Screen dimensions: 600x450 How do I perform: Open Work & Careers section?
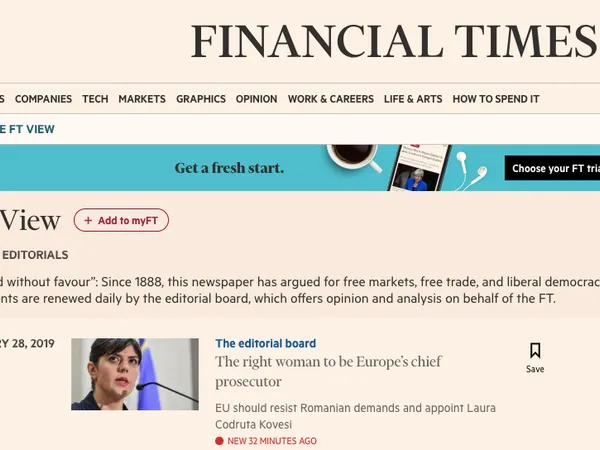[x=331, y=99]
